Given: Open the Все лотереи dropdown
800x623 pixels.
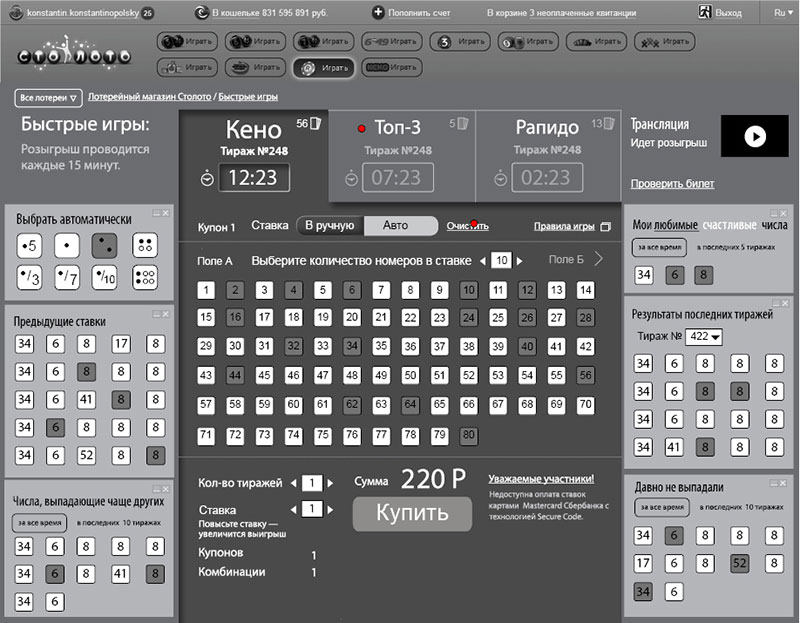Looking at the screenshot, I should 47,98.
